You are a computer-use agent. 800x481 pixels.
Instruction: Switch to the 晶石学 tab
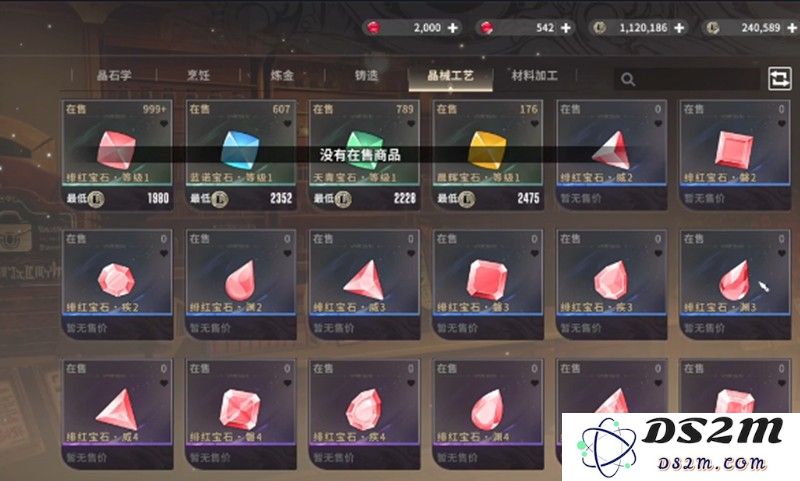pyautogui.click(x=114, y=75)
